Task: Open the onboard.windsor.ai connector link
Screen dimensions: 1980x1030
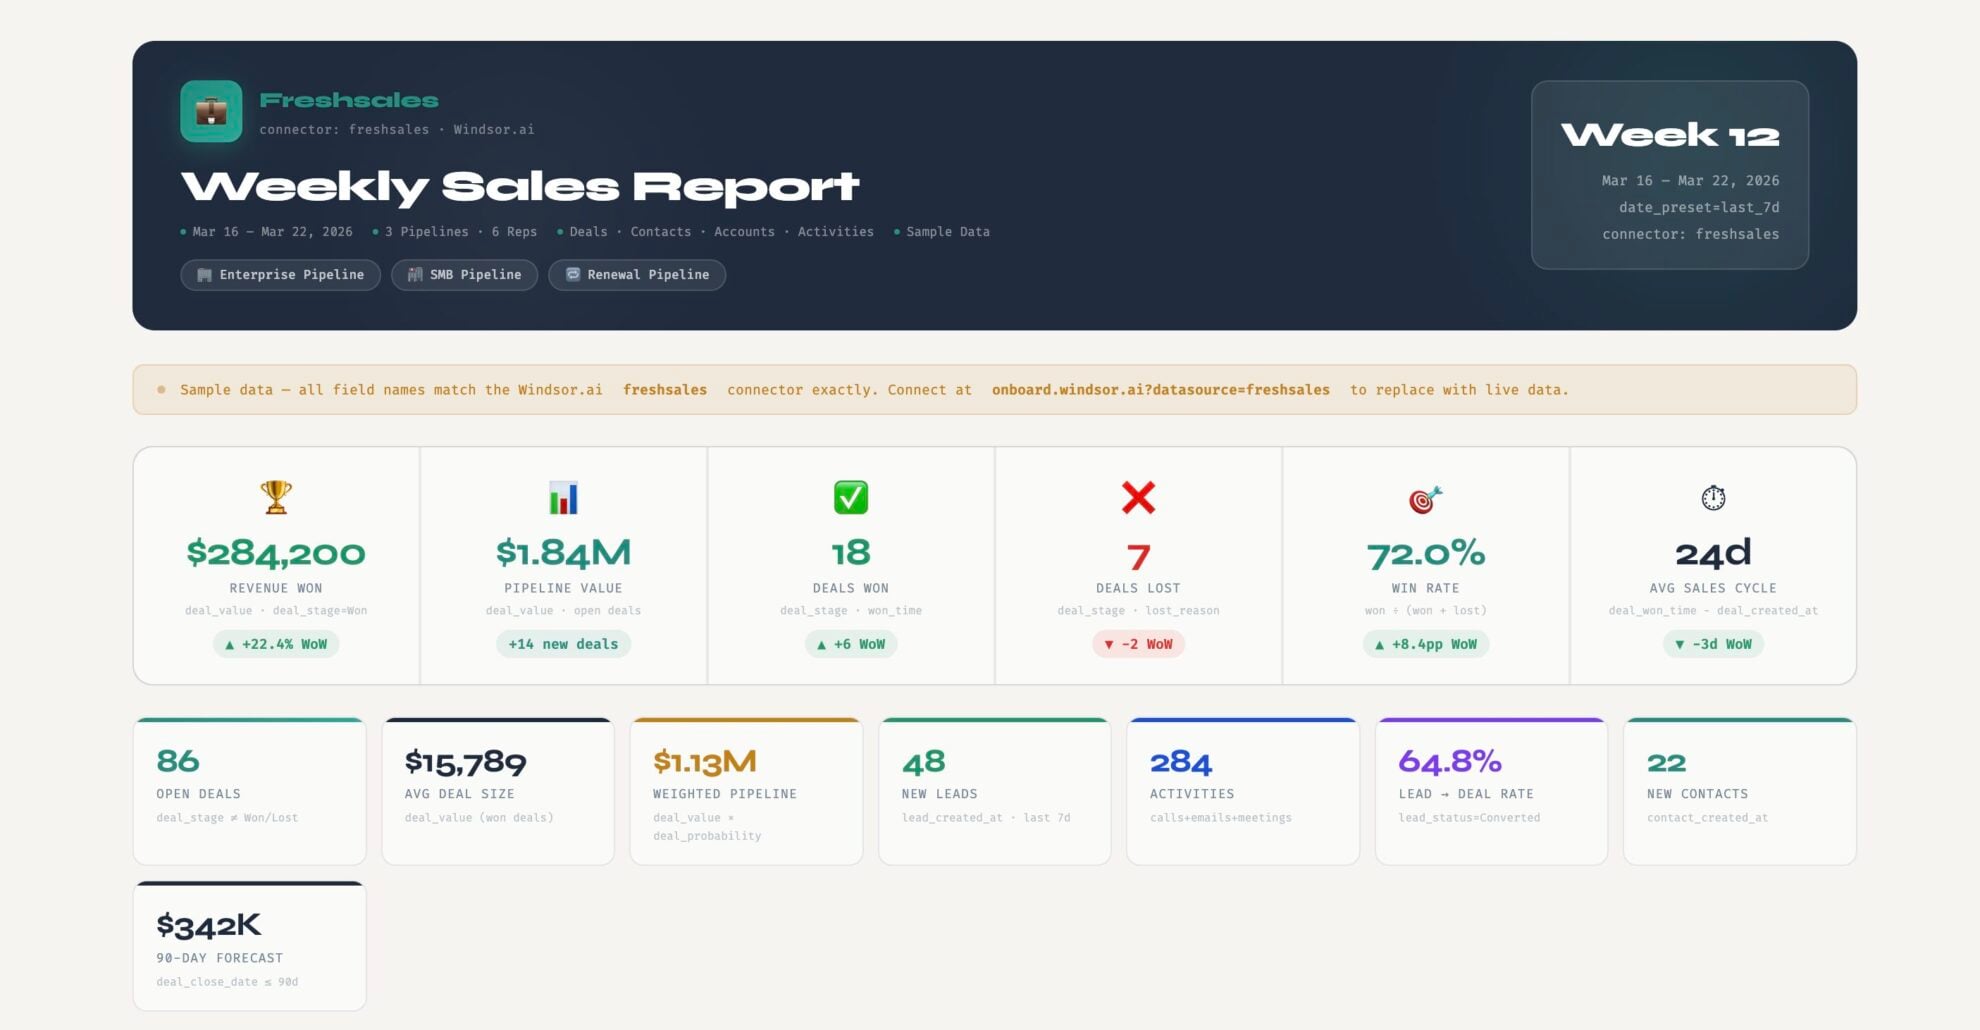Action: coord(1159,390)
